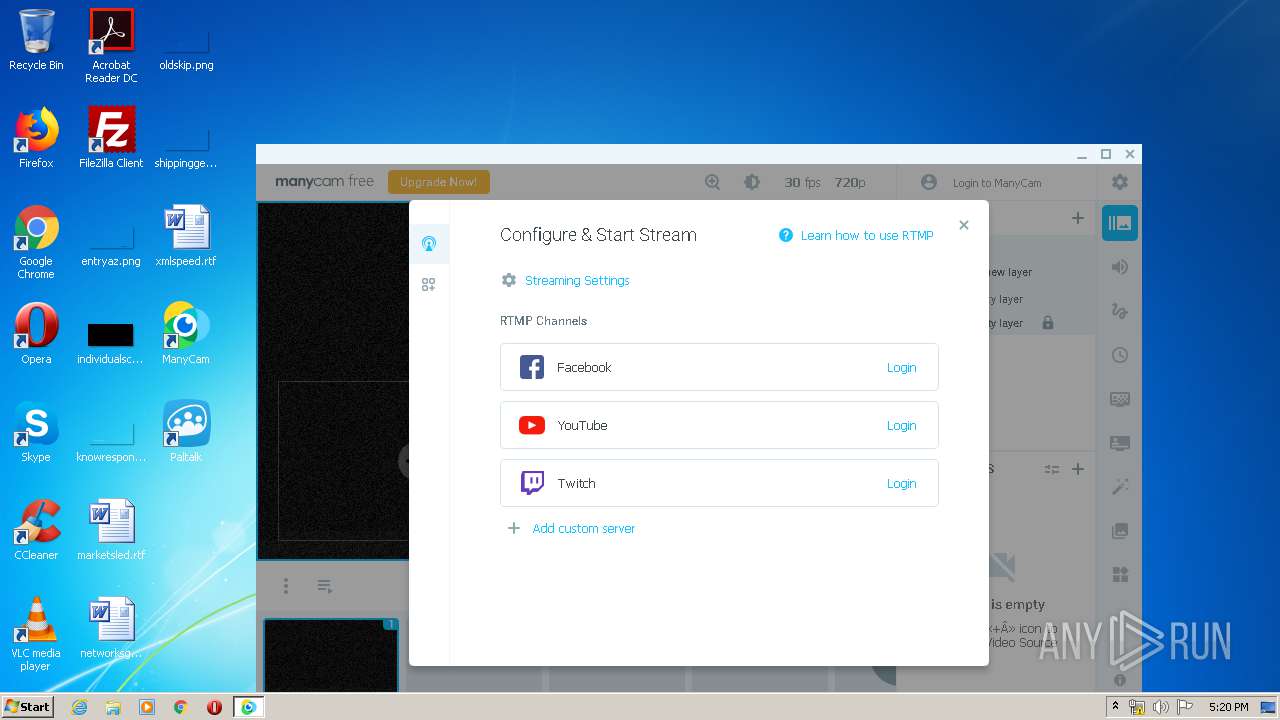Open the apps grid tab in dialog sidebar
The height and width of the screenshot is (720, 1280).
429,285
